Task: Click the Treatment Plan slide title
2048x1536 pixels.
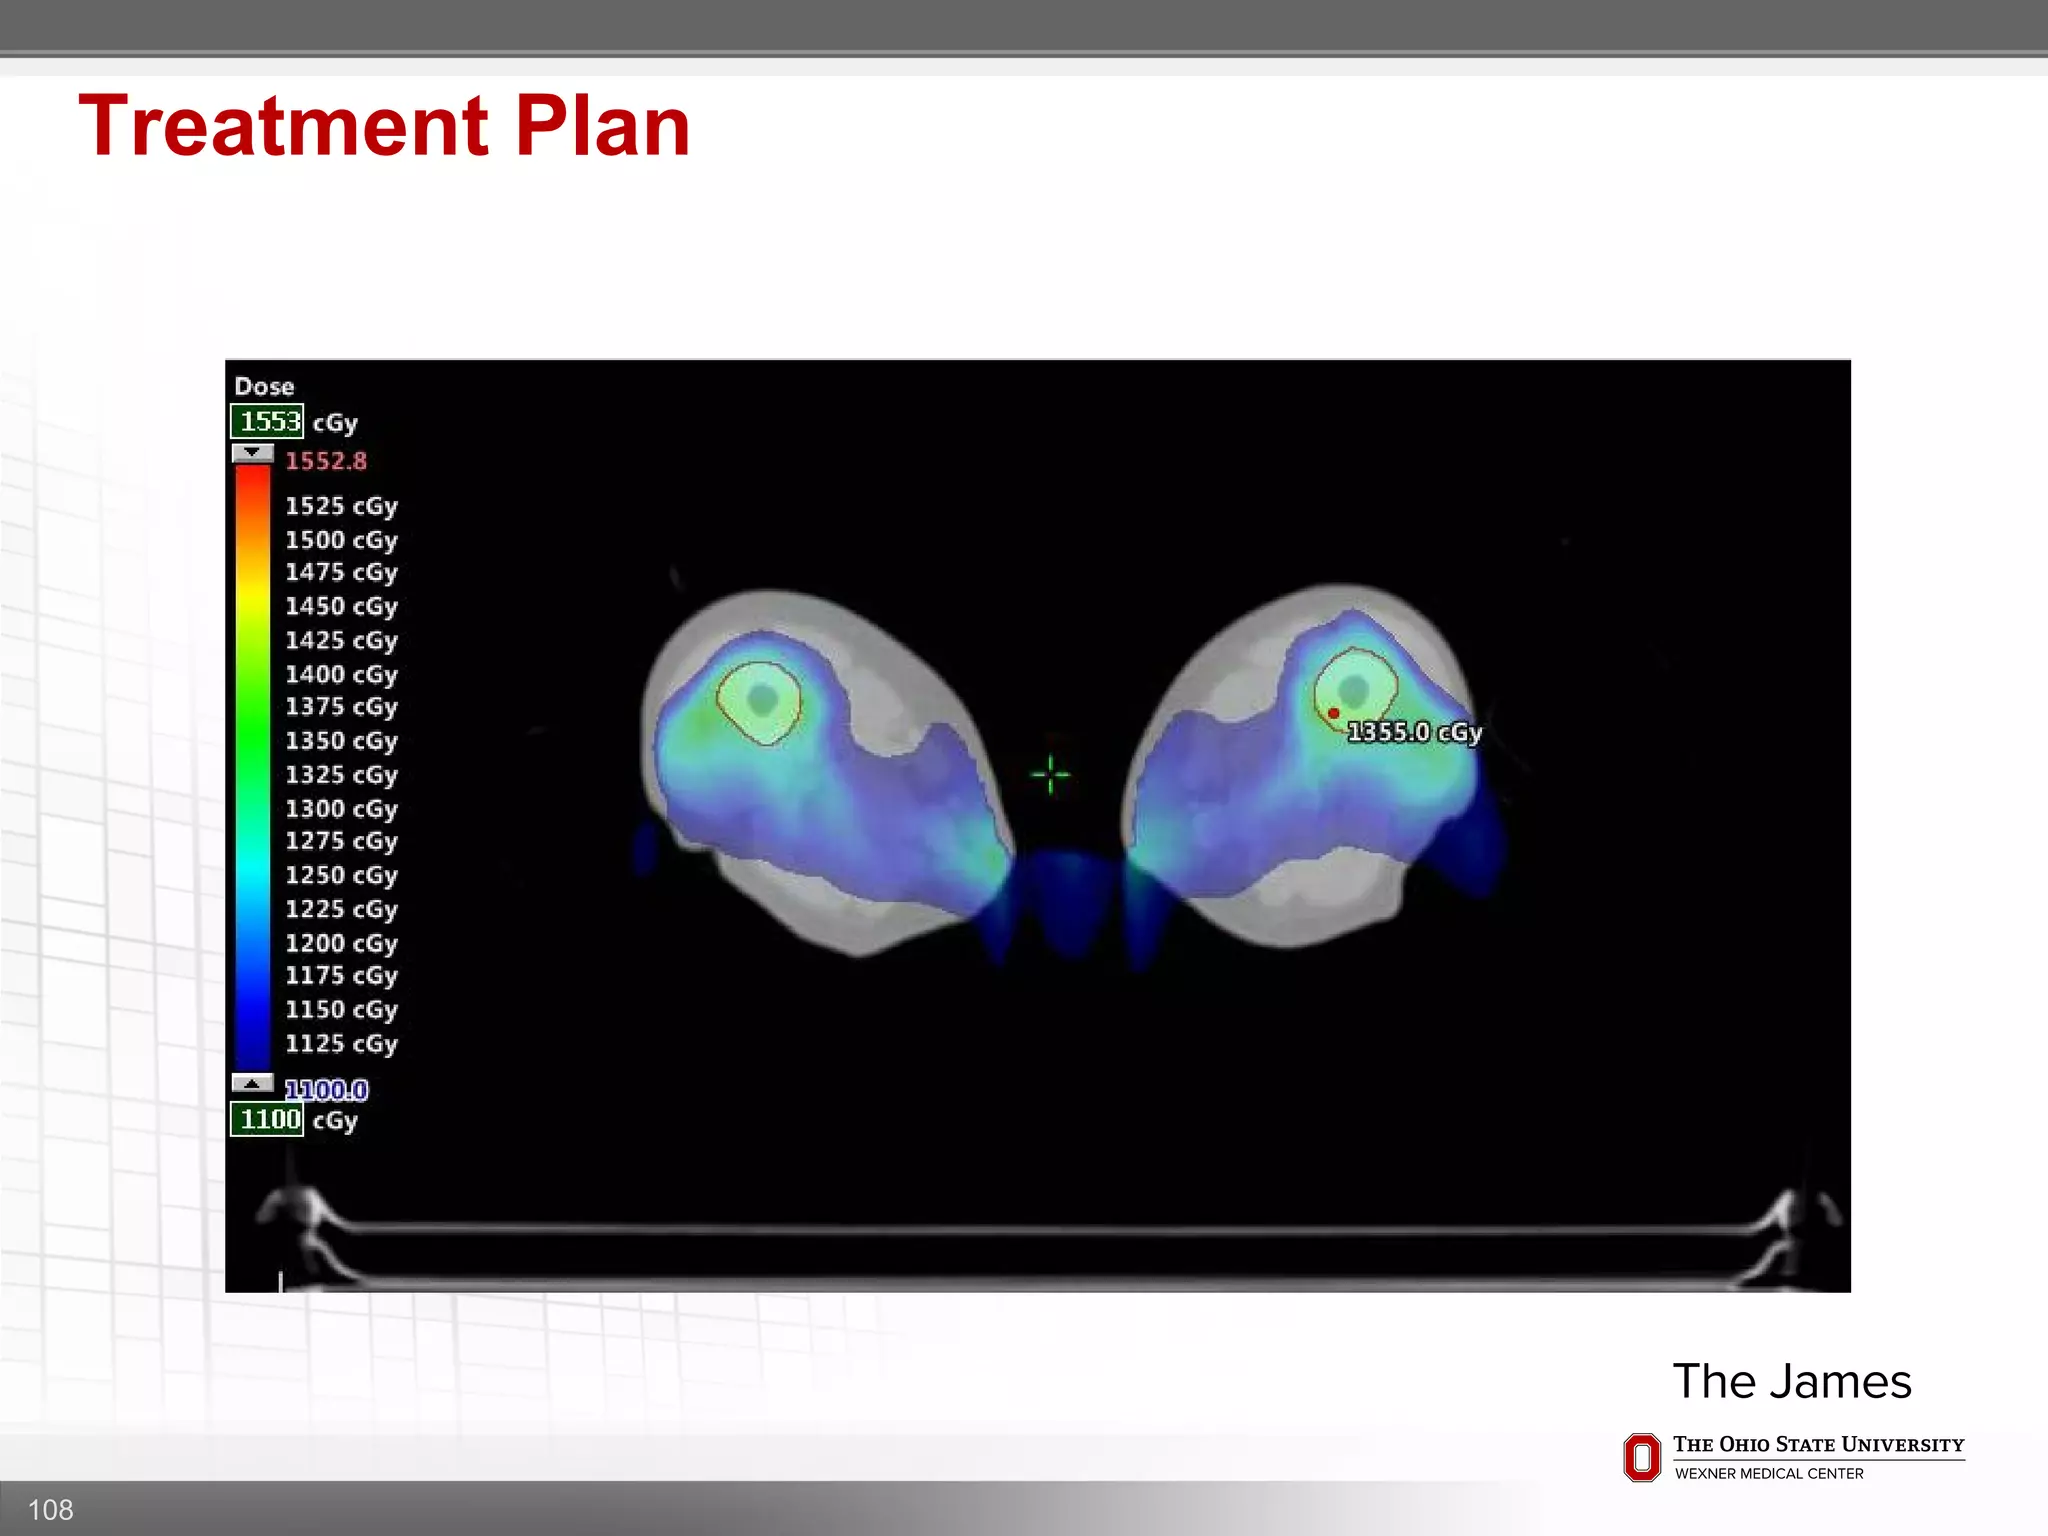Action: pos(384,126)
